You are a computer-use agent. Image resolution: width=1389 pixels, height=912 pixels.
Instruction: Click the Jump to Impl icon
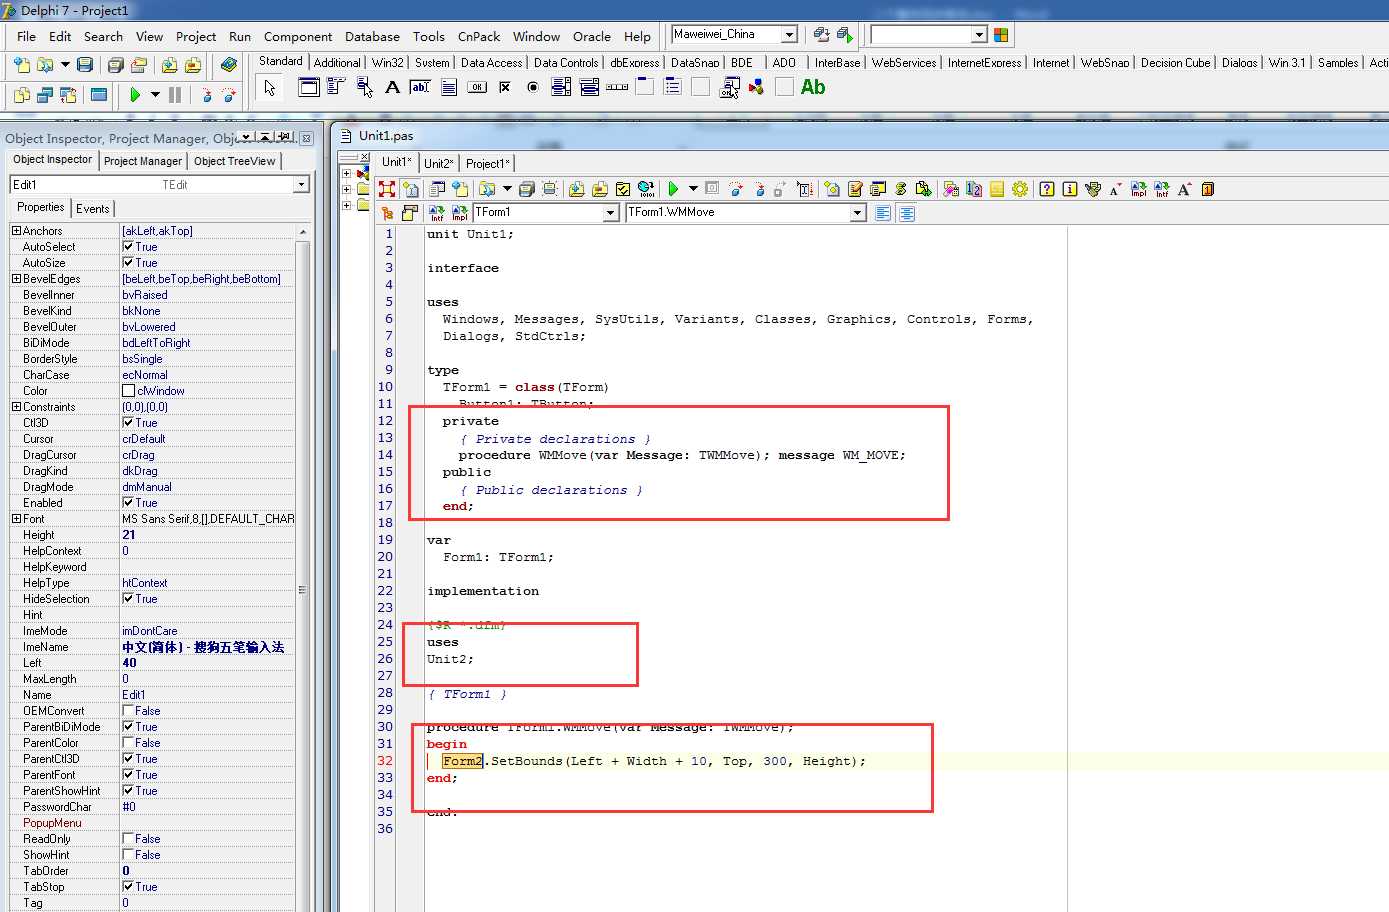pyautogui.click(x=459, y=213)
